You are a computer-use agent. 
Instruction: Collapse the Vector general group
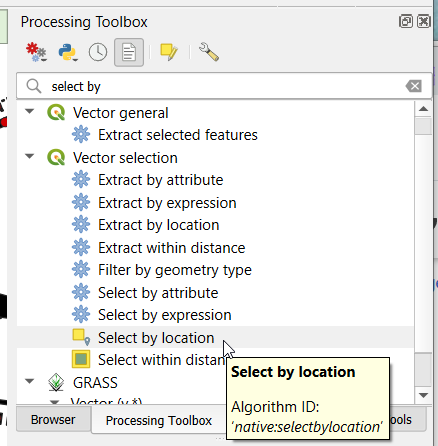[x=30, y=111]
